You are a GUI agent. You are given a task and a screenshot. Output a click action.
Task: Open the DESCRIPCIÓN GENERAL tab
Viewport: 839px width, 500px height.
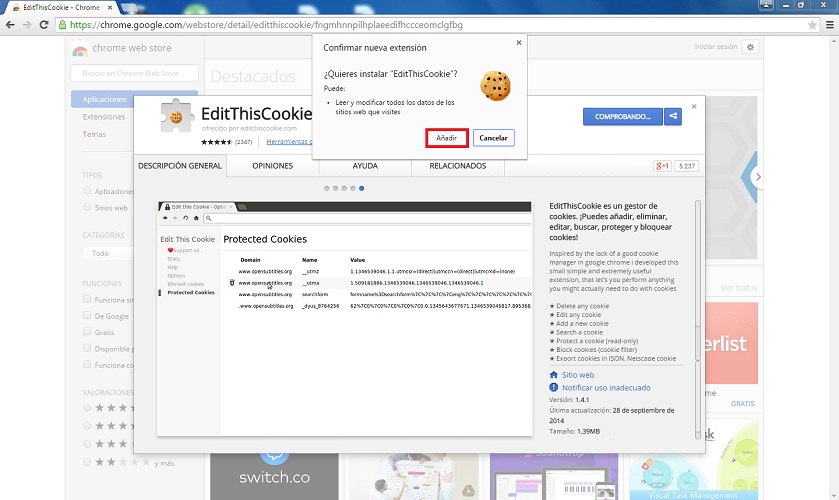[180, 166]
